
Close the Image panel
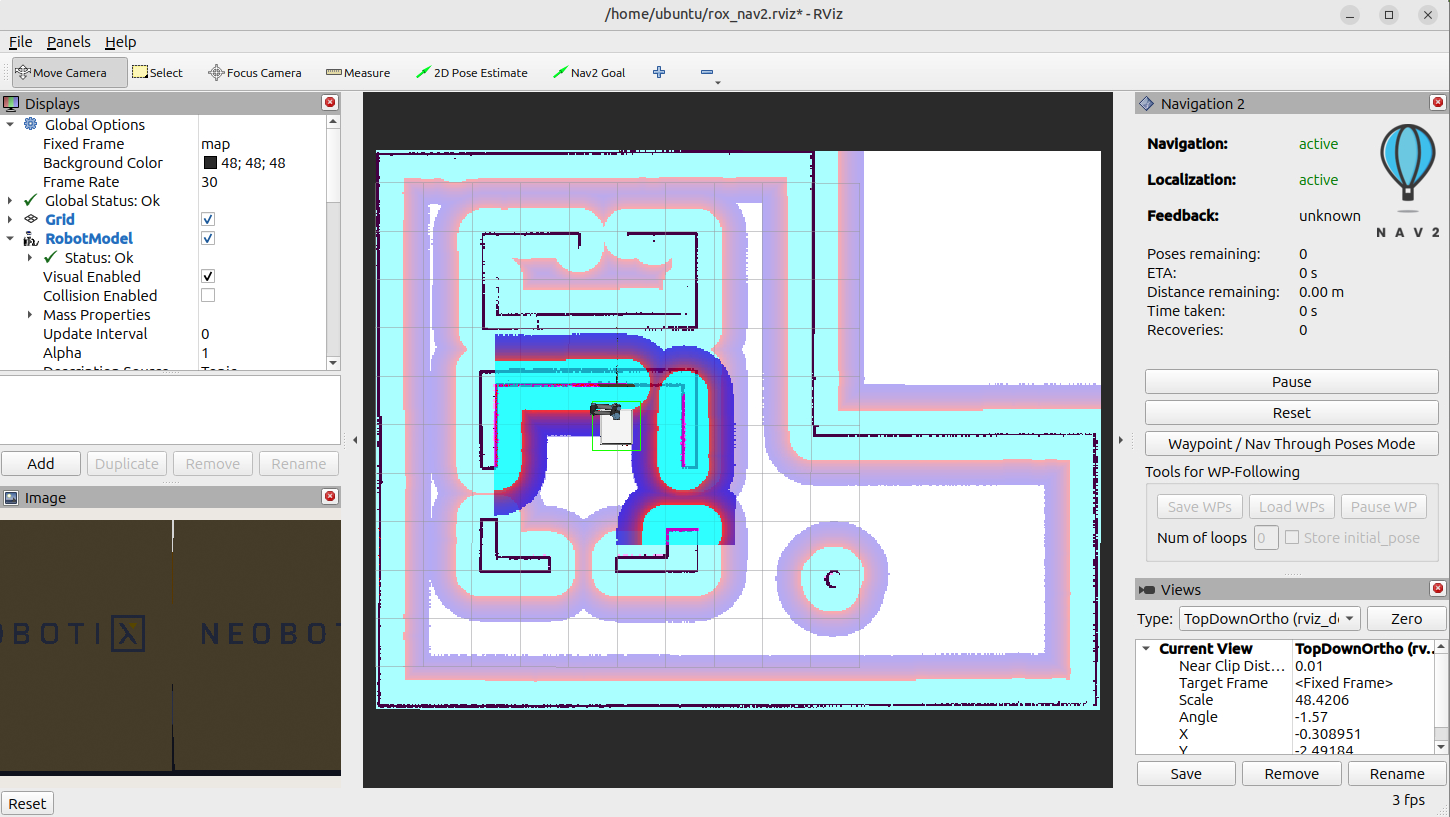[330, 497]
